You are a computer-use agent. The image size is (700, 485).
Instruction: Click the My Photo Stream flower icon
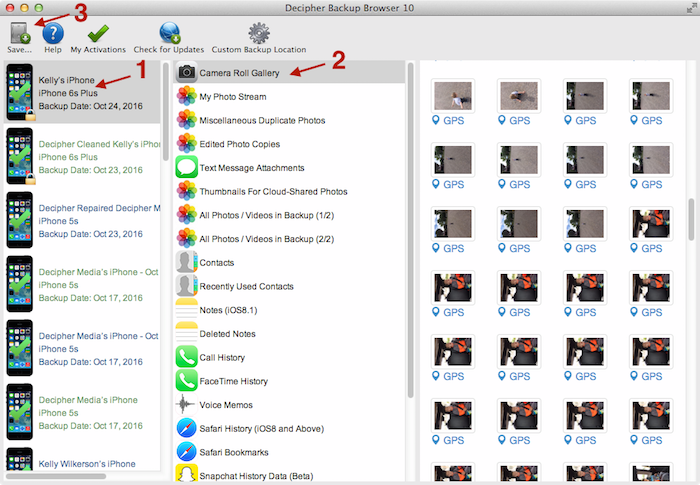point(187,96)
